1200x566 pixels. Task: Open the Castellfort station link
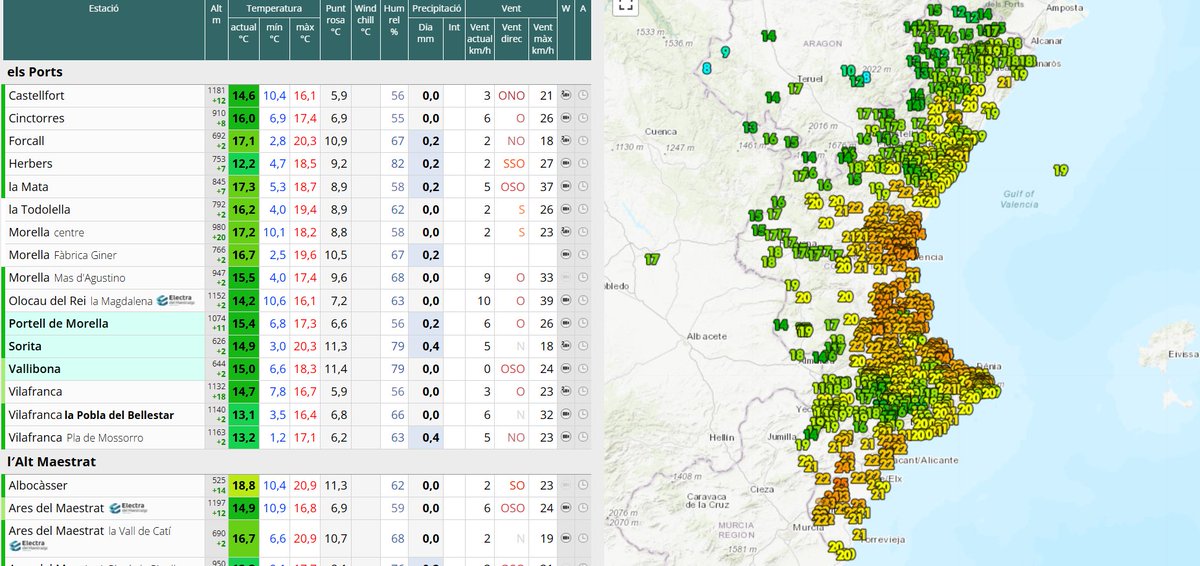pos(36,96)
